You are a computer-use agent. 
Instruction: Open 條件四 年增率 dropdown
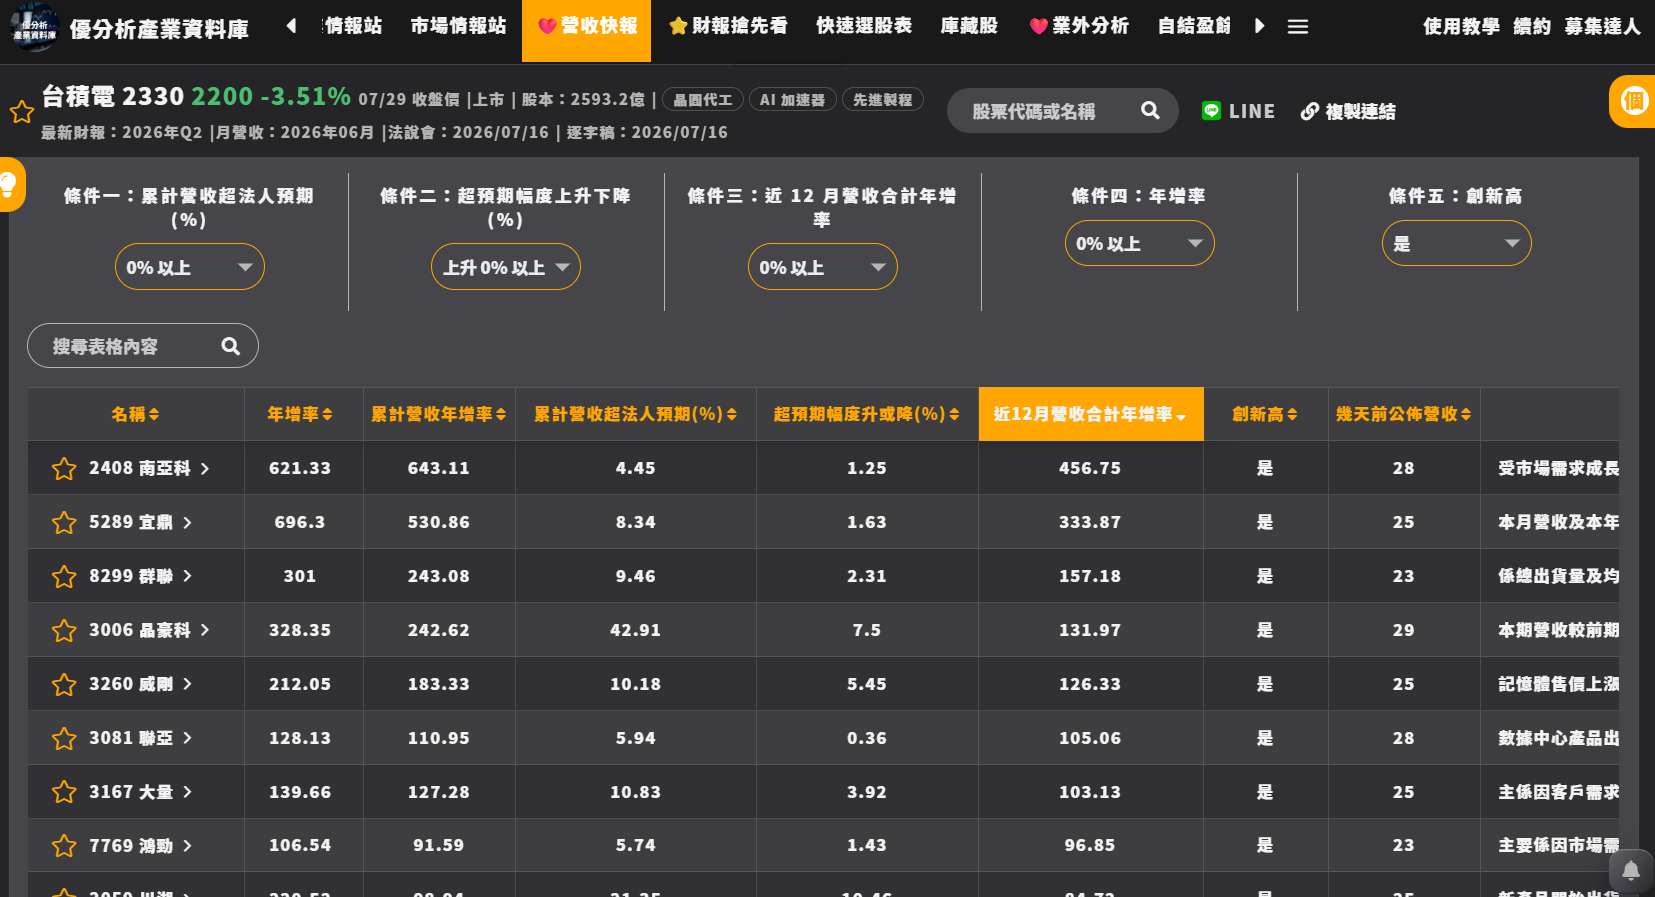coord(1139,243)
